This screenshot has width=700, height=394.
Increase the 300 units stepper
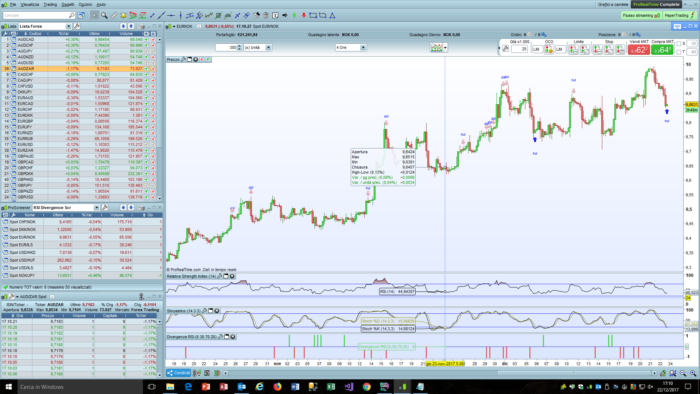[239, 46]
